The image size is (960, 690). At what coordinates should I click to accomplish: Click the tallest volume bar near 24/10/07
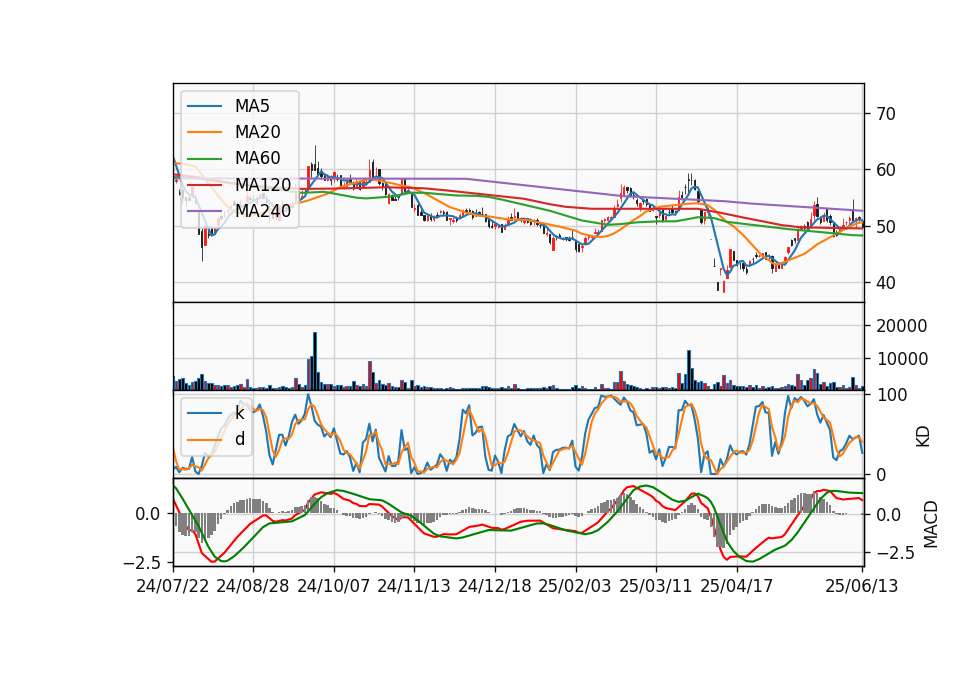[315, 361]
